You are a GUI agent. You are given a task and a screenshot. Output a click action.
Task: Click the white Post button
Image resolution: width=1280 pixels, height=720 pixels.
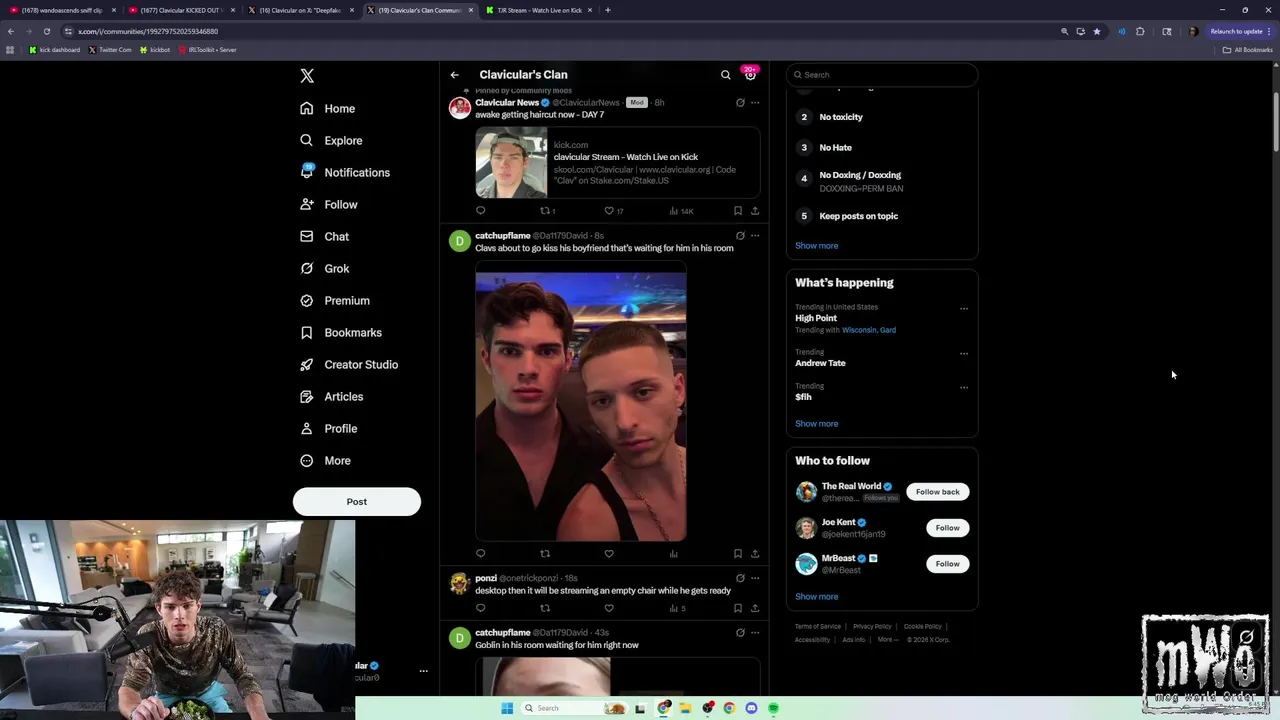click(357, 501)
